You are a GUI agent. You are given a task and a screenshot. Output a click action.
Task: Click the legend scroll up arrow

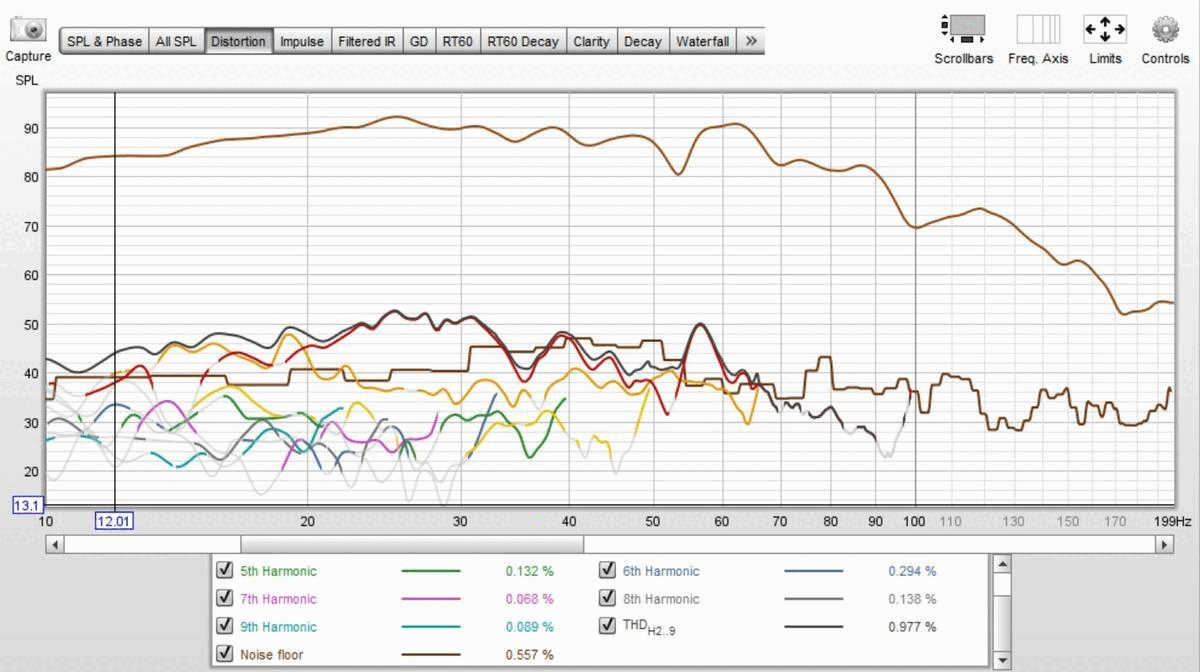tap(1001, 563)
